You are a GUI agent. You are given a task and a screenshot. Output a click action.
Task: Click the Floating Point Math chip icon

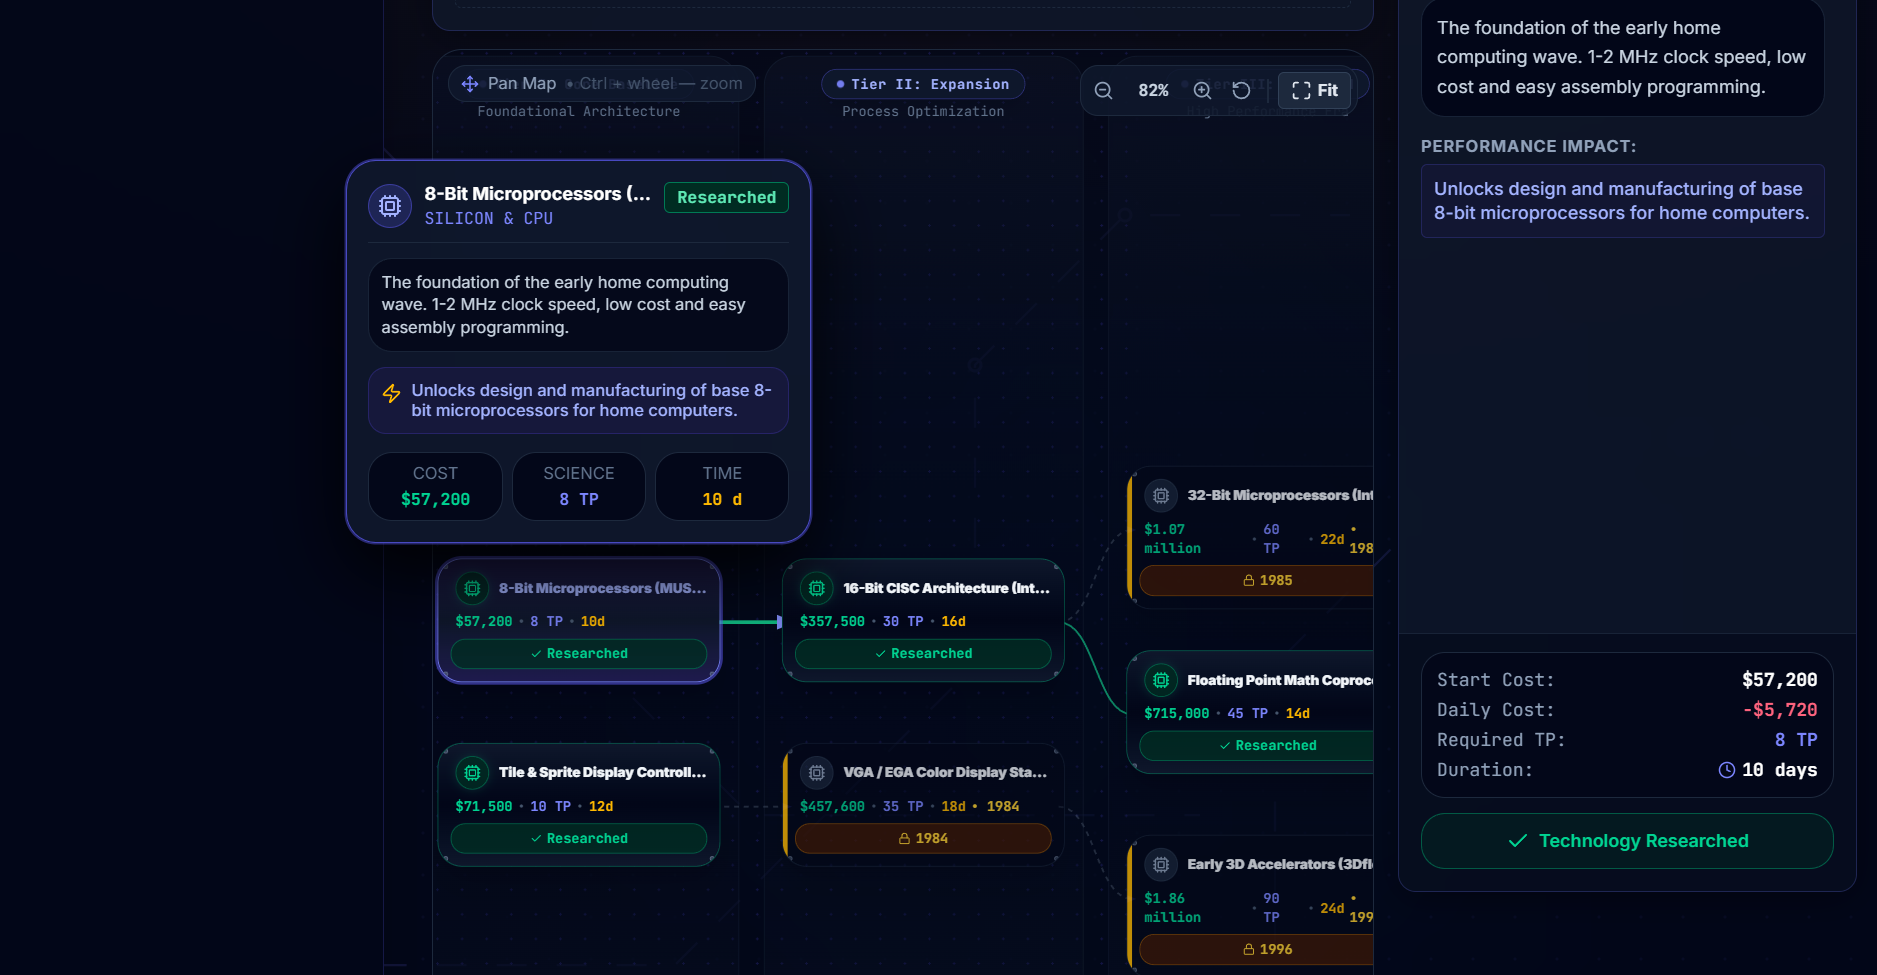[x=1161, y=681]
